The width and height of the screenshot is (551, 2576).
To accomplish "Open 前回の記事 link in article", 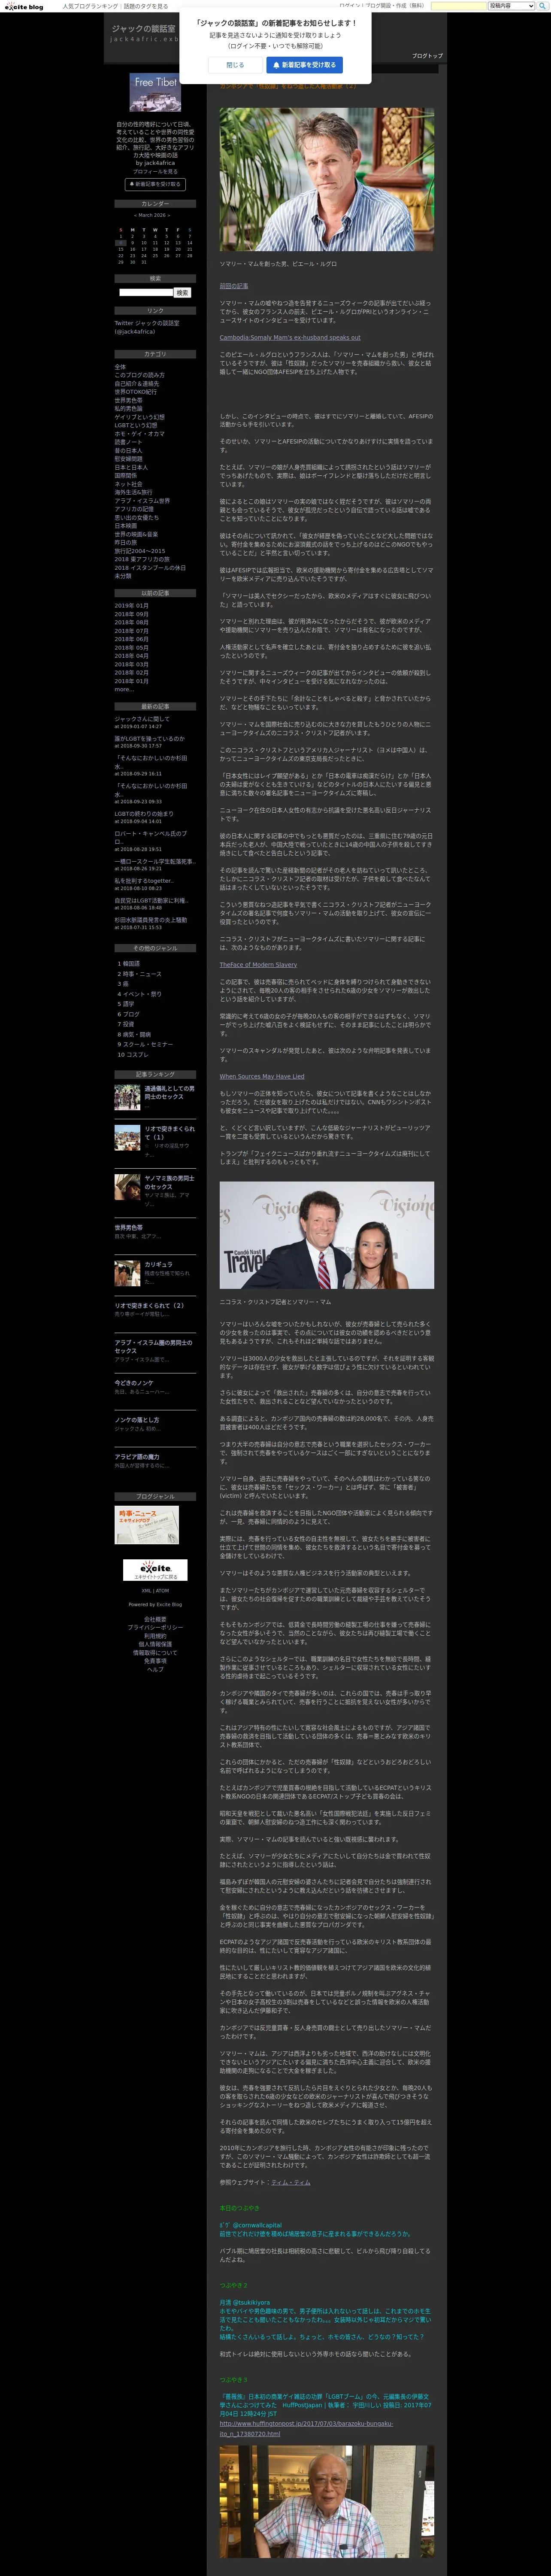I will tap(234, 286).
